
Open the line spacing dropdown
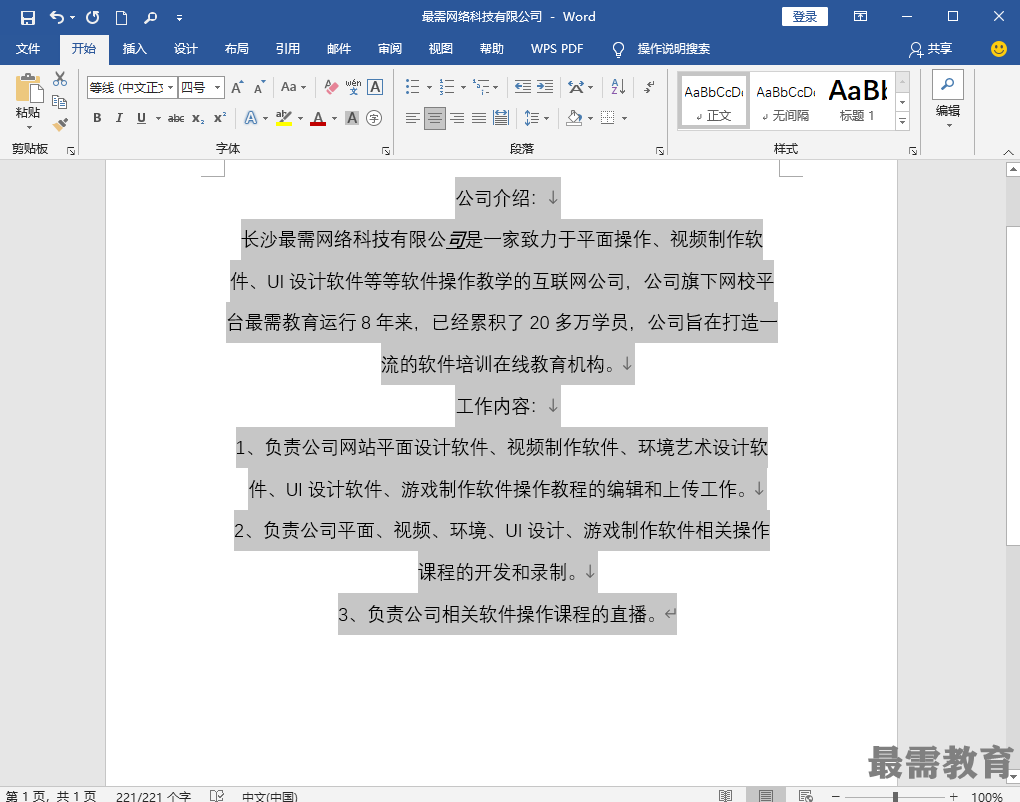click(537, 118)
